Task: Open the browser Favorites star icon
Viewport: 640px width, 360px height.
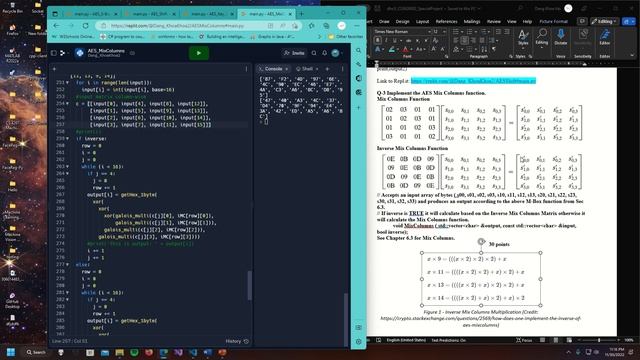Action: (x=311, y=26)
